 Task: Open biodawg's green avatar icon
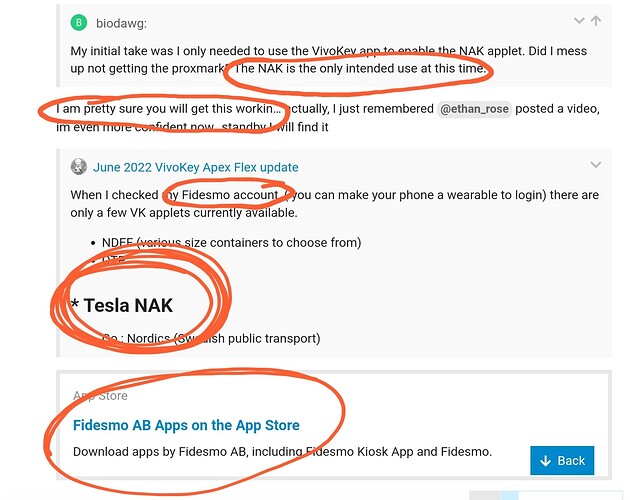[79, 23]
